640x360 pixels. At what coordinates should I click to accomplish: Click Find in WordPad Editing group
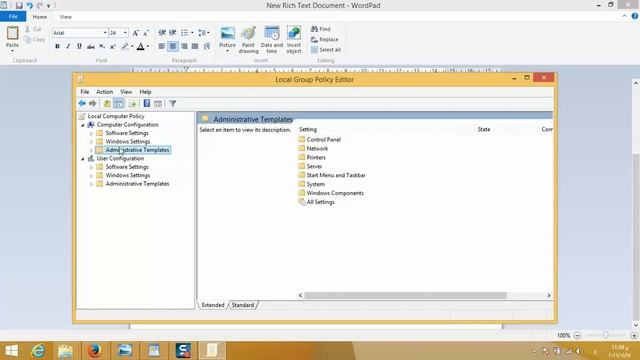pos(321,29)
